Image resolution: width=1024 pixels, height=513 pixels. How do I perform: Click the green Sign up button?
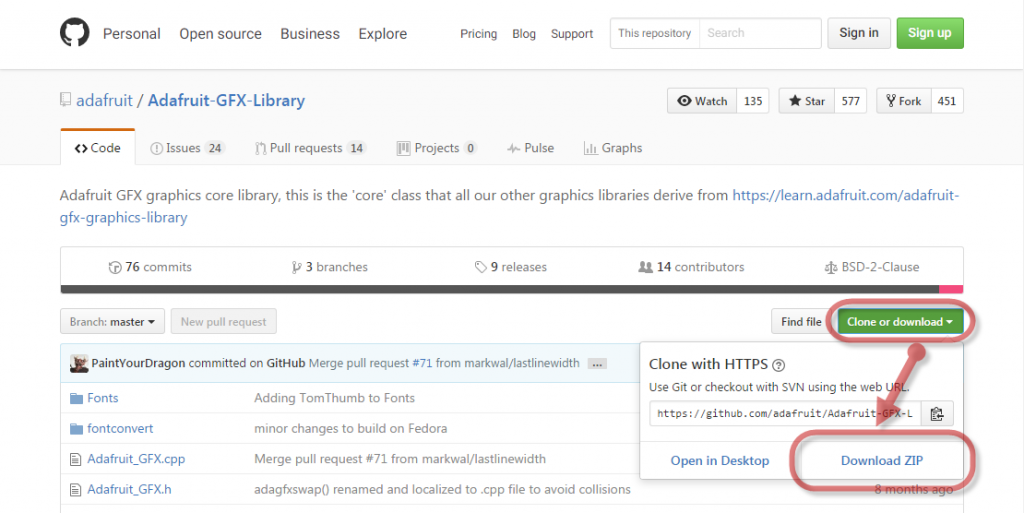(930, 33)
